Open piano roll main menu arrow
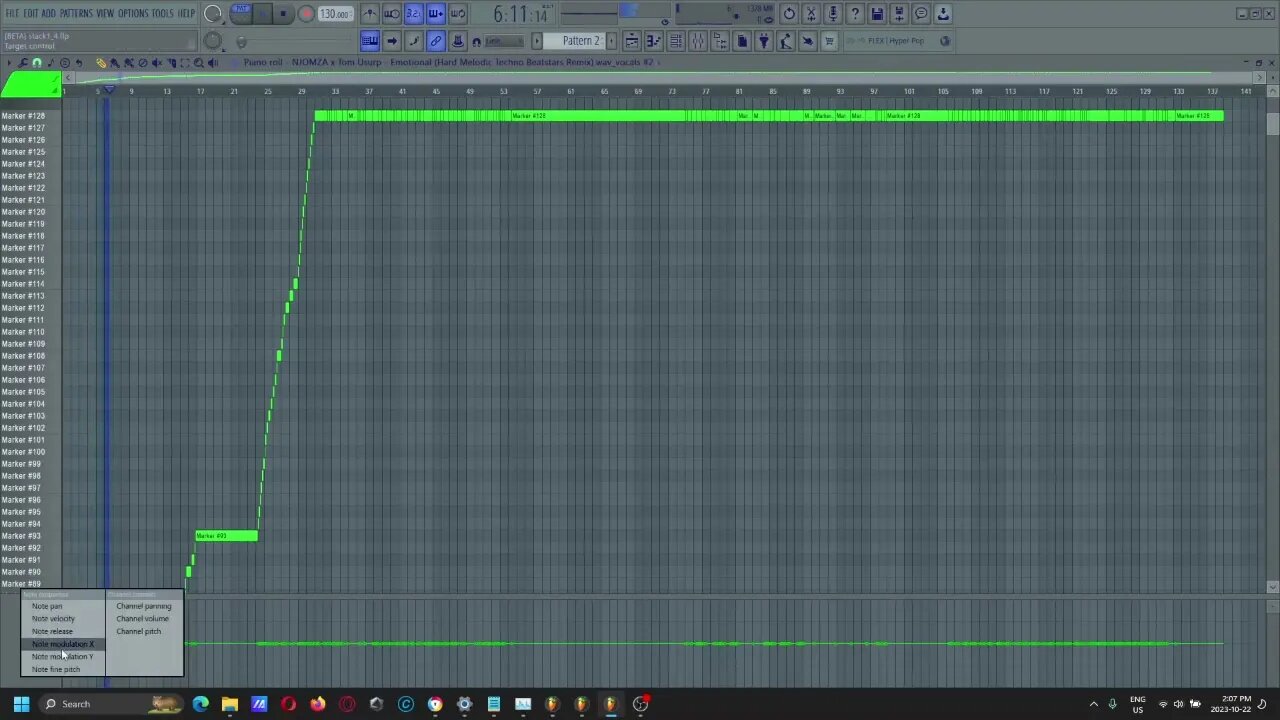The height and width of the screenshot is (720, 1280). (x=9, y=63)
